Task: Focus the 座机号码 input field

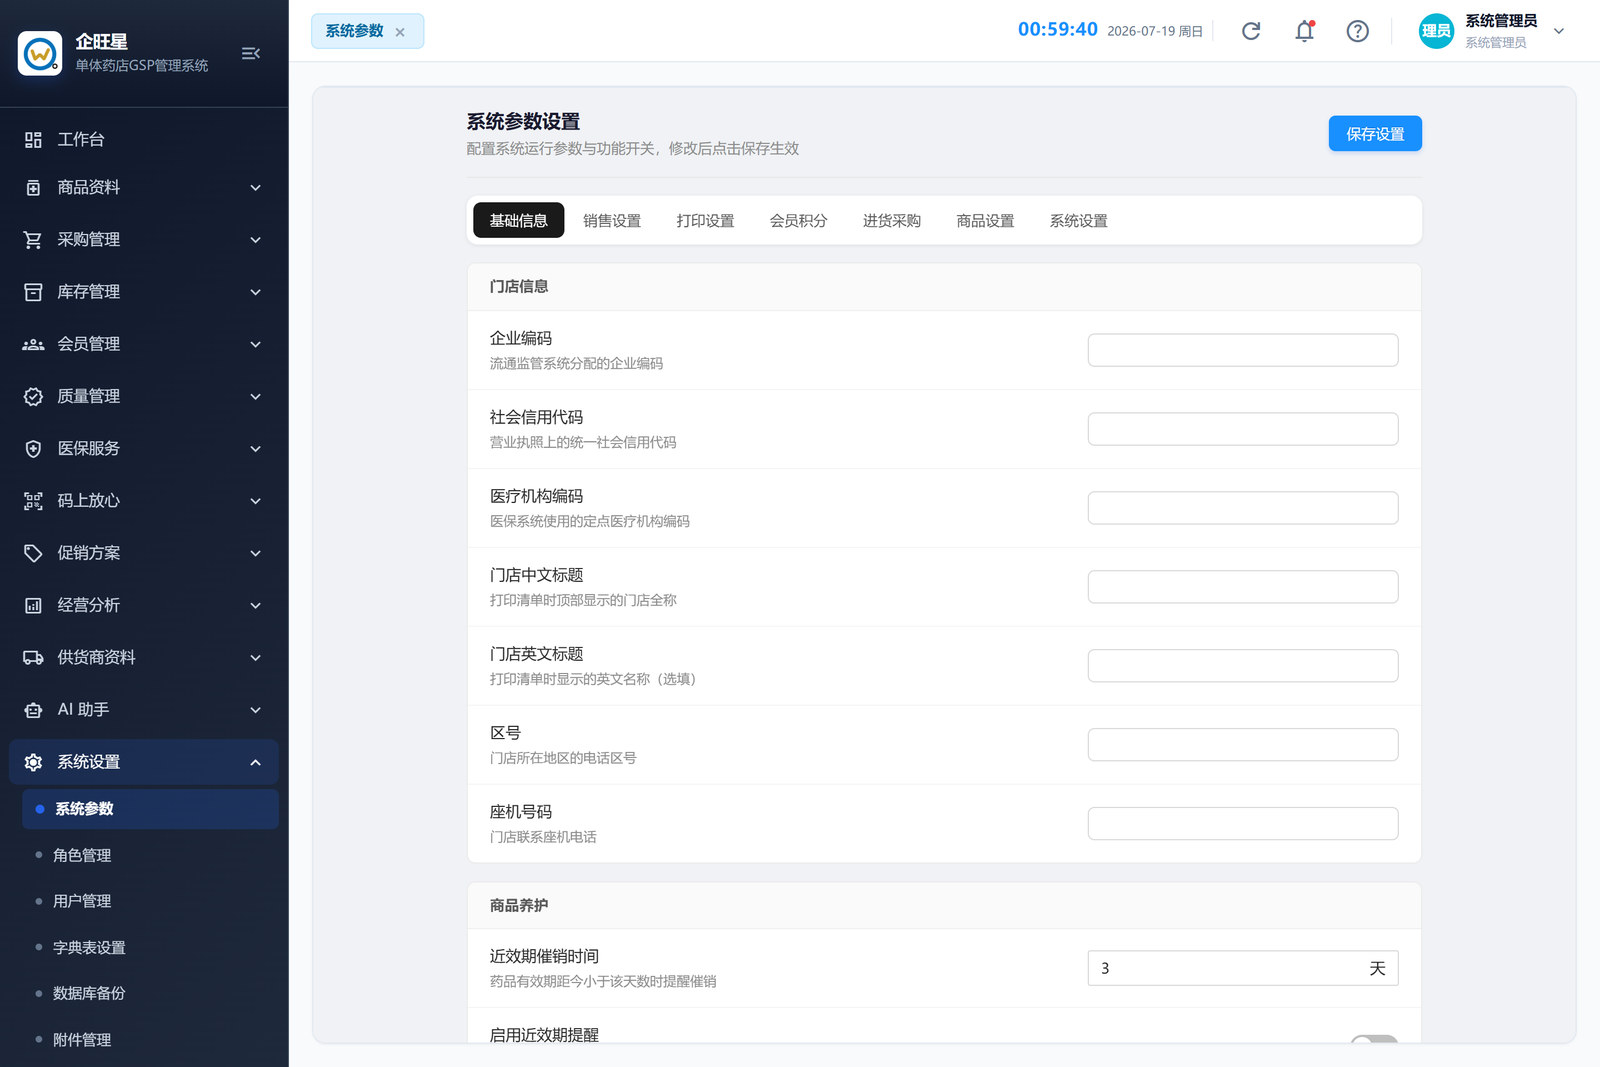Action: pyautogui.click(x=1243, y=824)
